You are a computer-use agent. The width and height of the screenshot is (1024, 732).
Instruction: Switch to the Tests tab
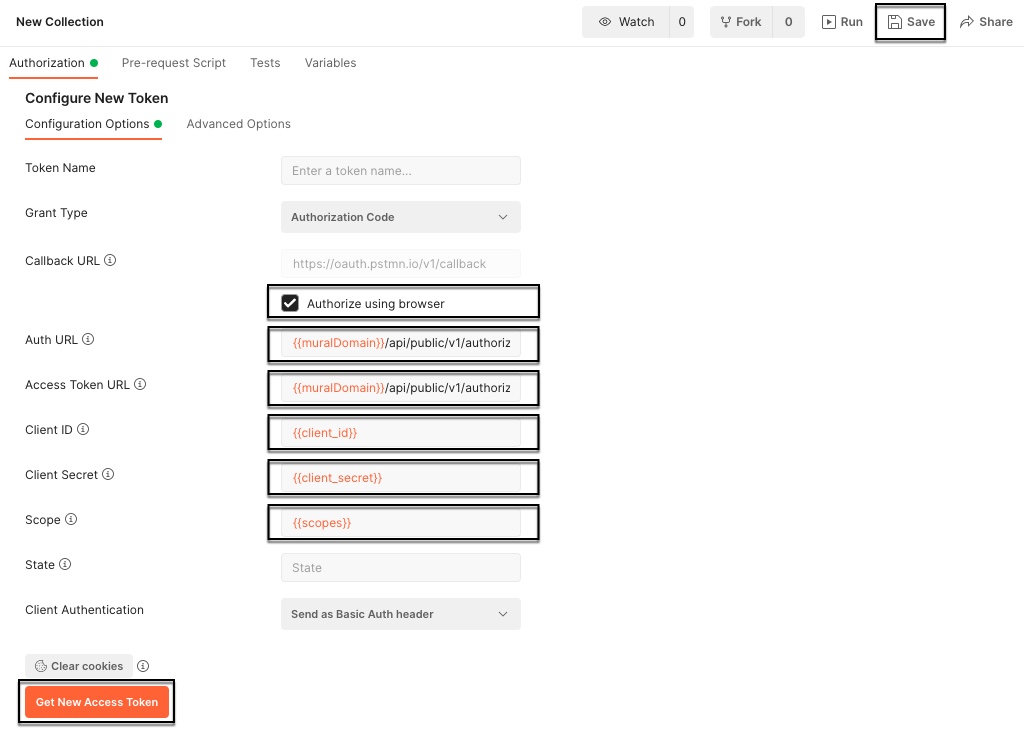(264, 62)
